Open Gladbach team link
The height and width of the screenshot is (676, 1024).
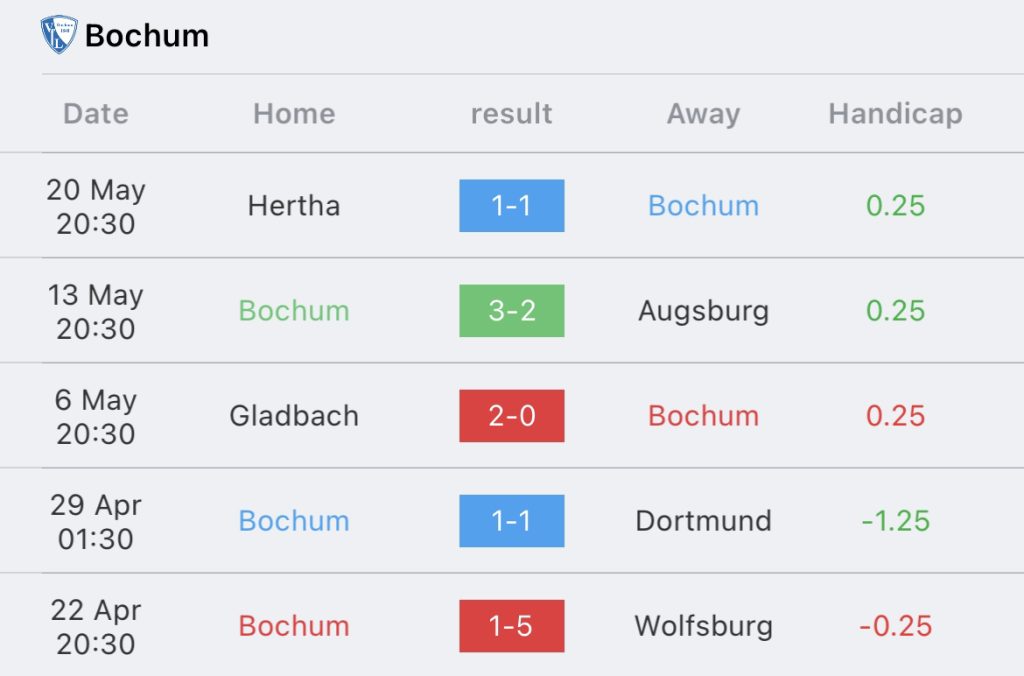point(294,416)
